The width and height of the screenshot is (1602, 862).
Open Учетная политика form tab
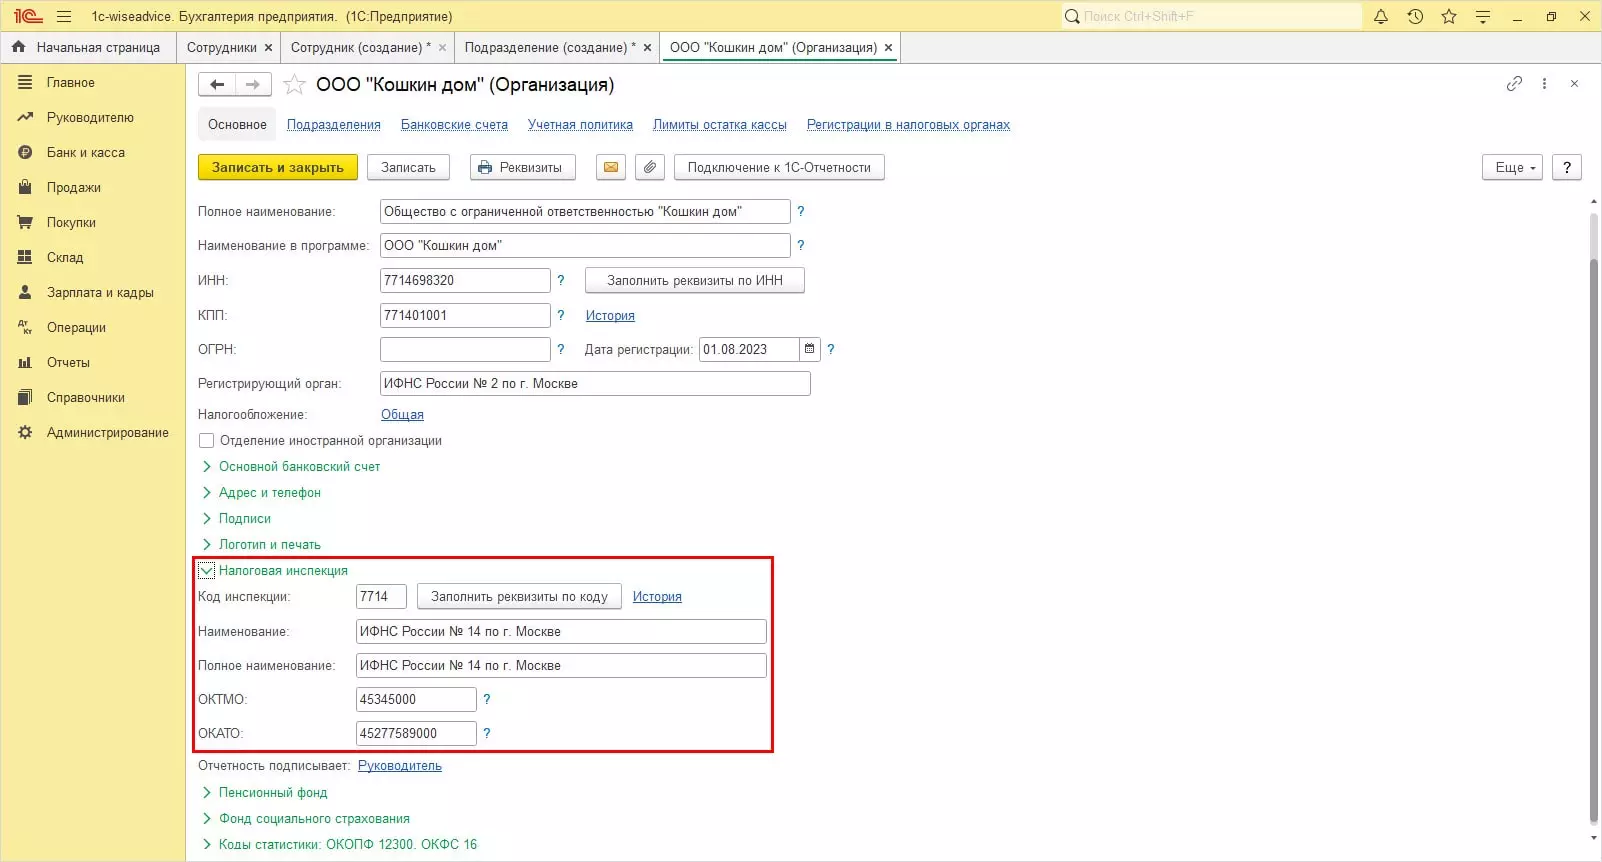(580, 125)
